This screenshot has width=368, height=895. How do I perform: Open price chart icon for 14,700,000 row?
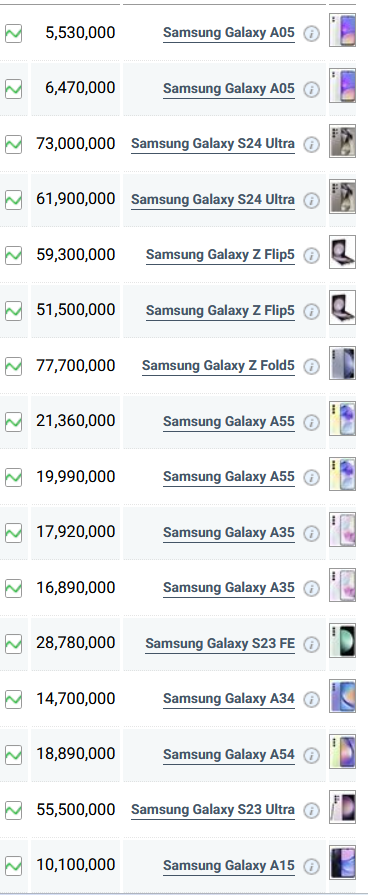(13, 699)
